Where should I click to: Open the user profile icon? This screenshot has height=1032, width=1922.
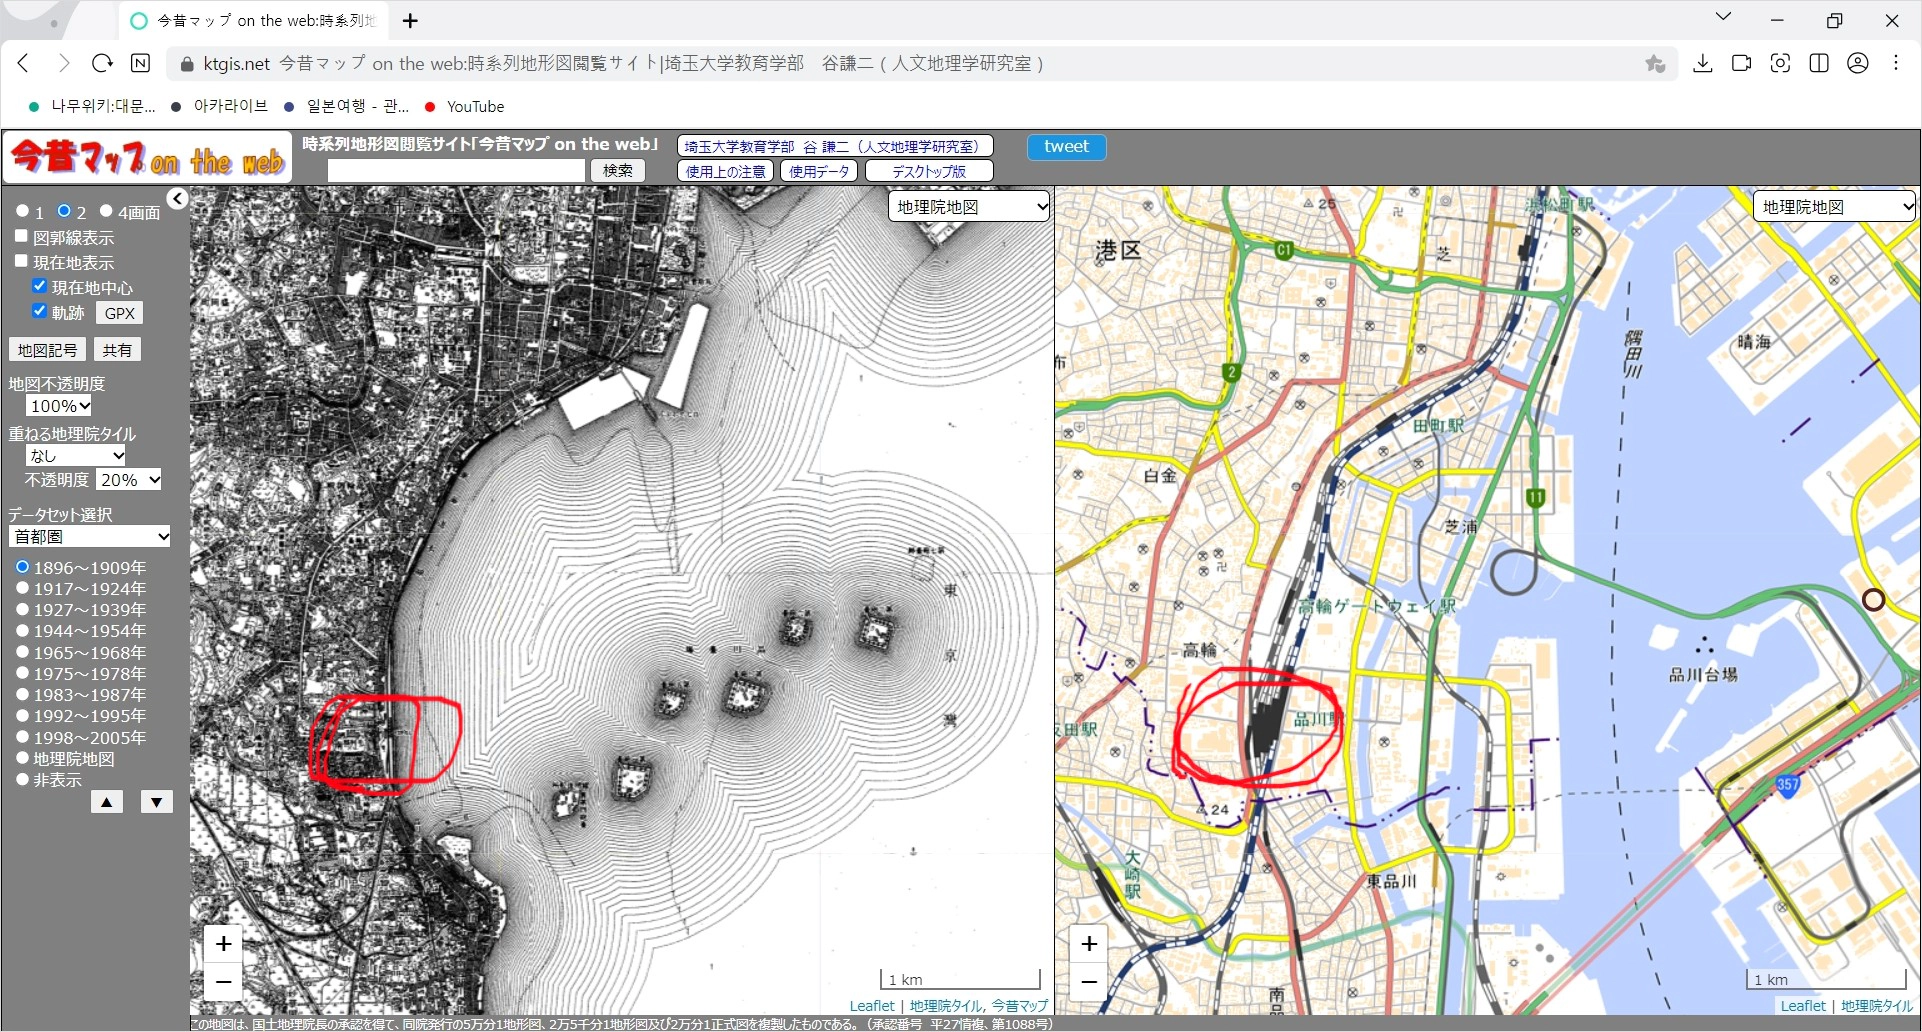tap(1858, 63)
